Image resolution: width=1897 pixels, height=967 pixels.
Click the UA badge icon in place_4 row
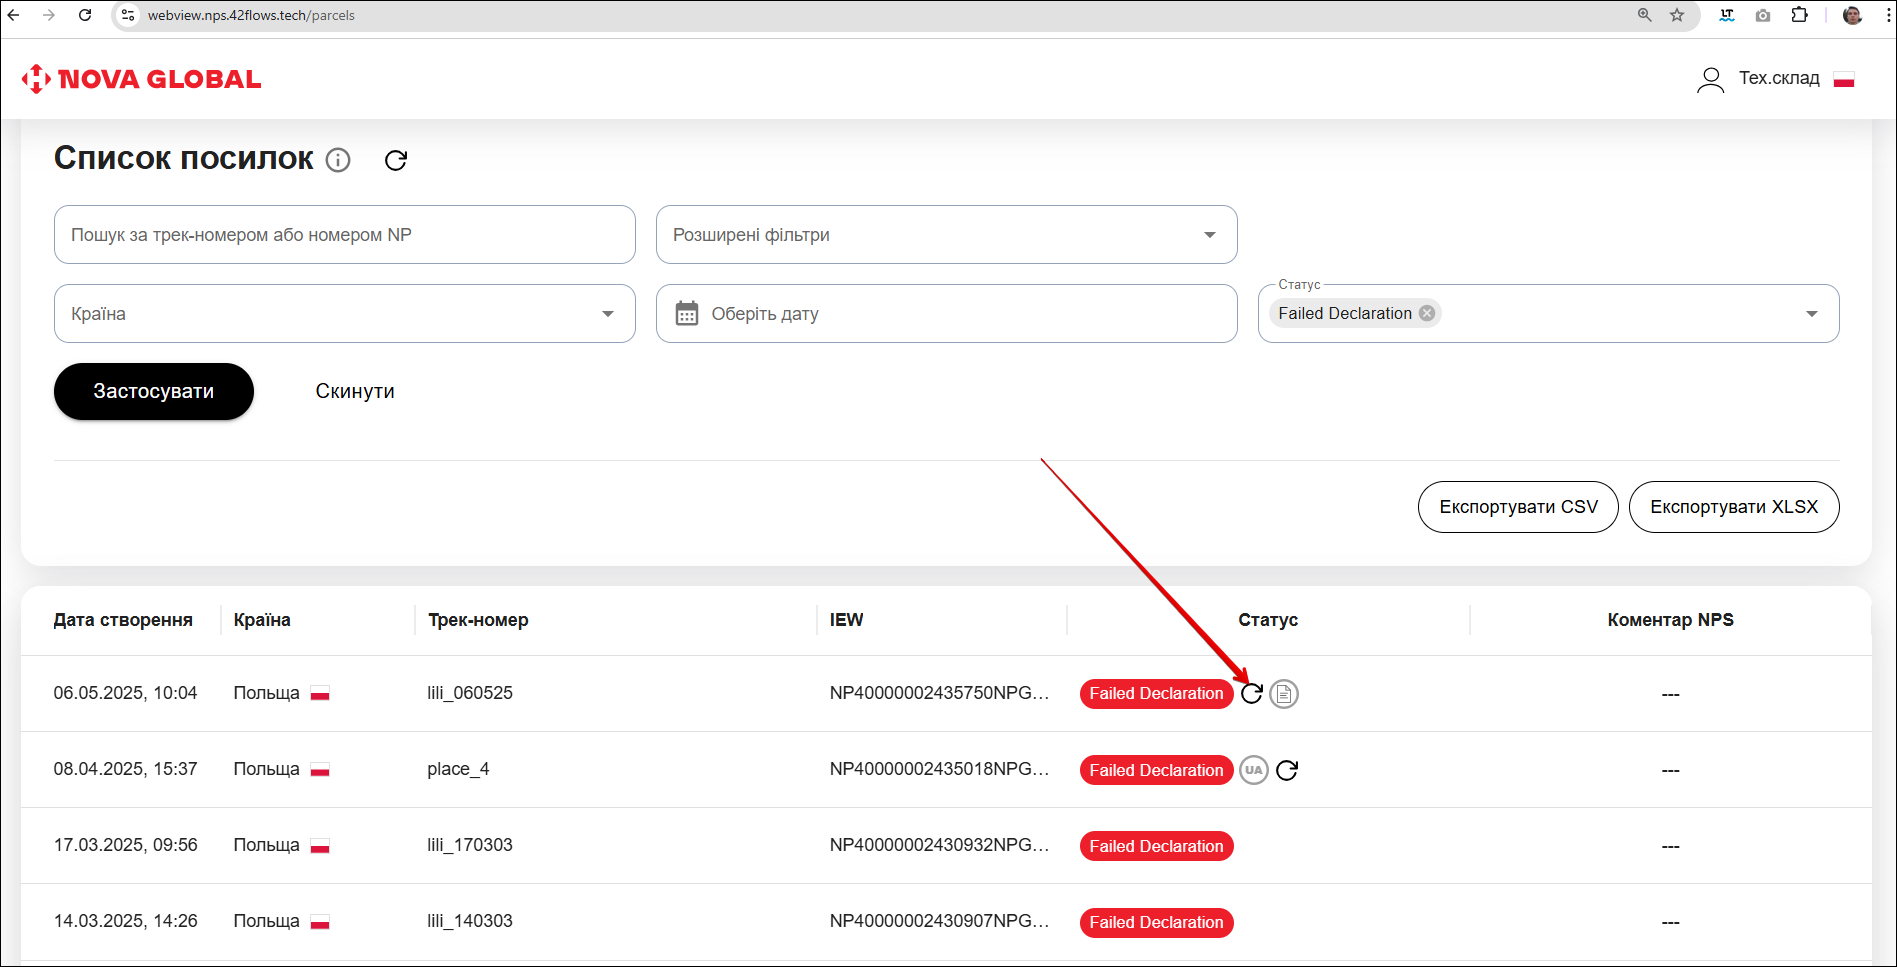pyautogui.click(x=1254, y=770)
